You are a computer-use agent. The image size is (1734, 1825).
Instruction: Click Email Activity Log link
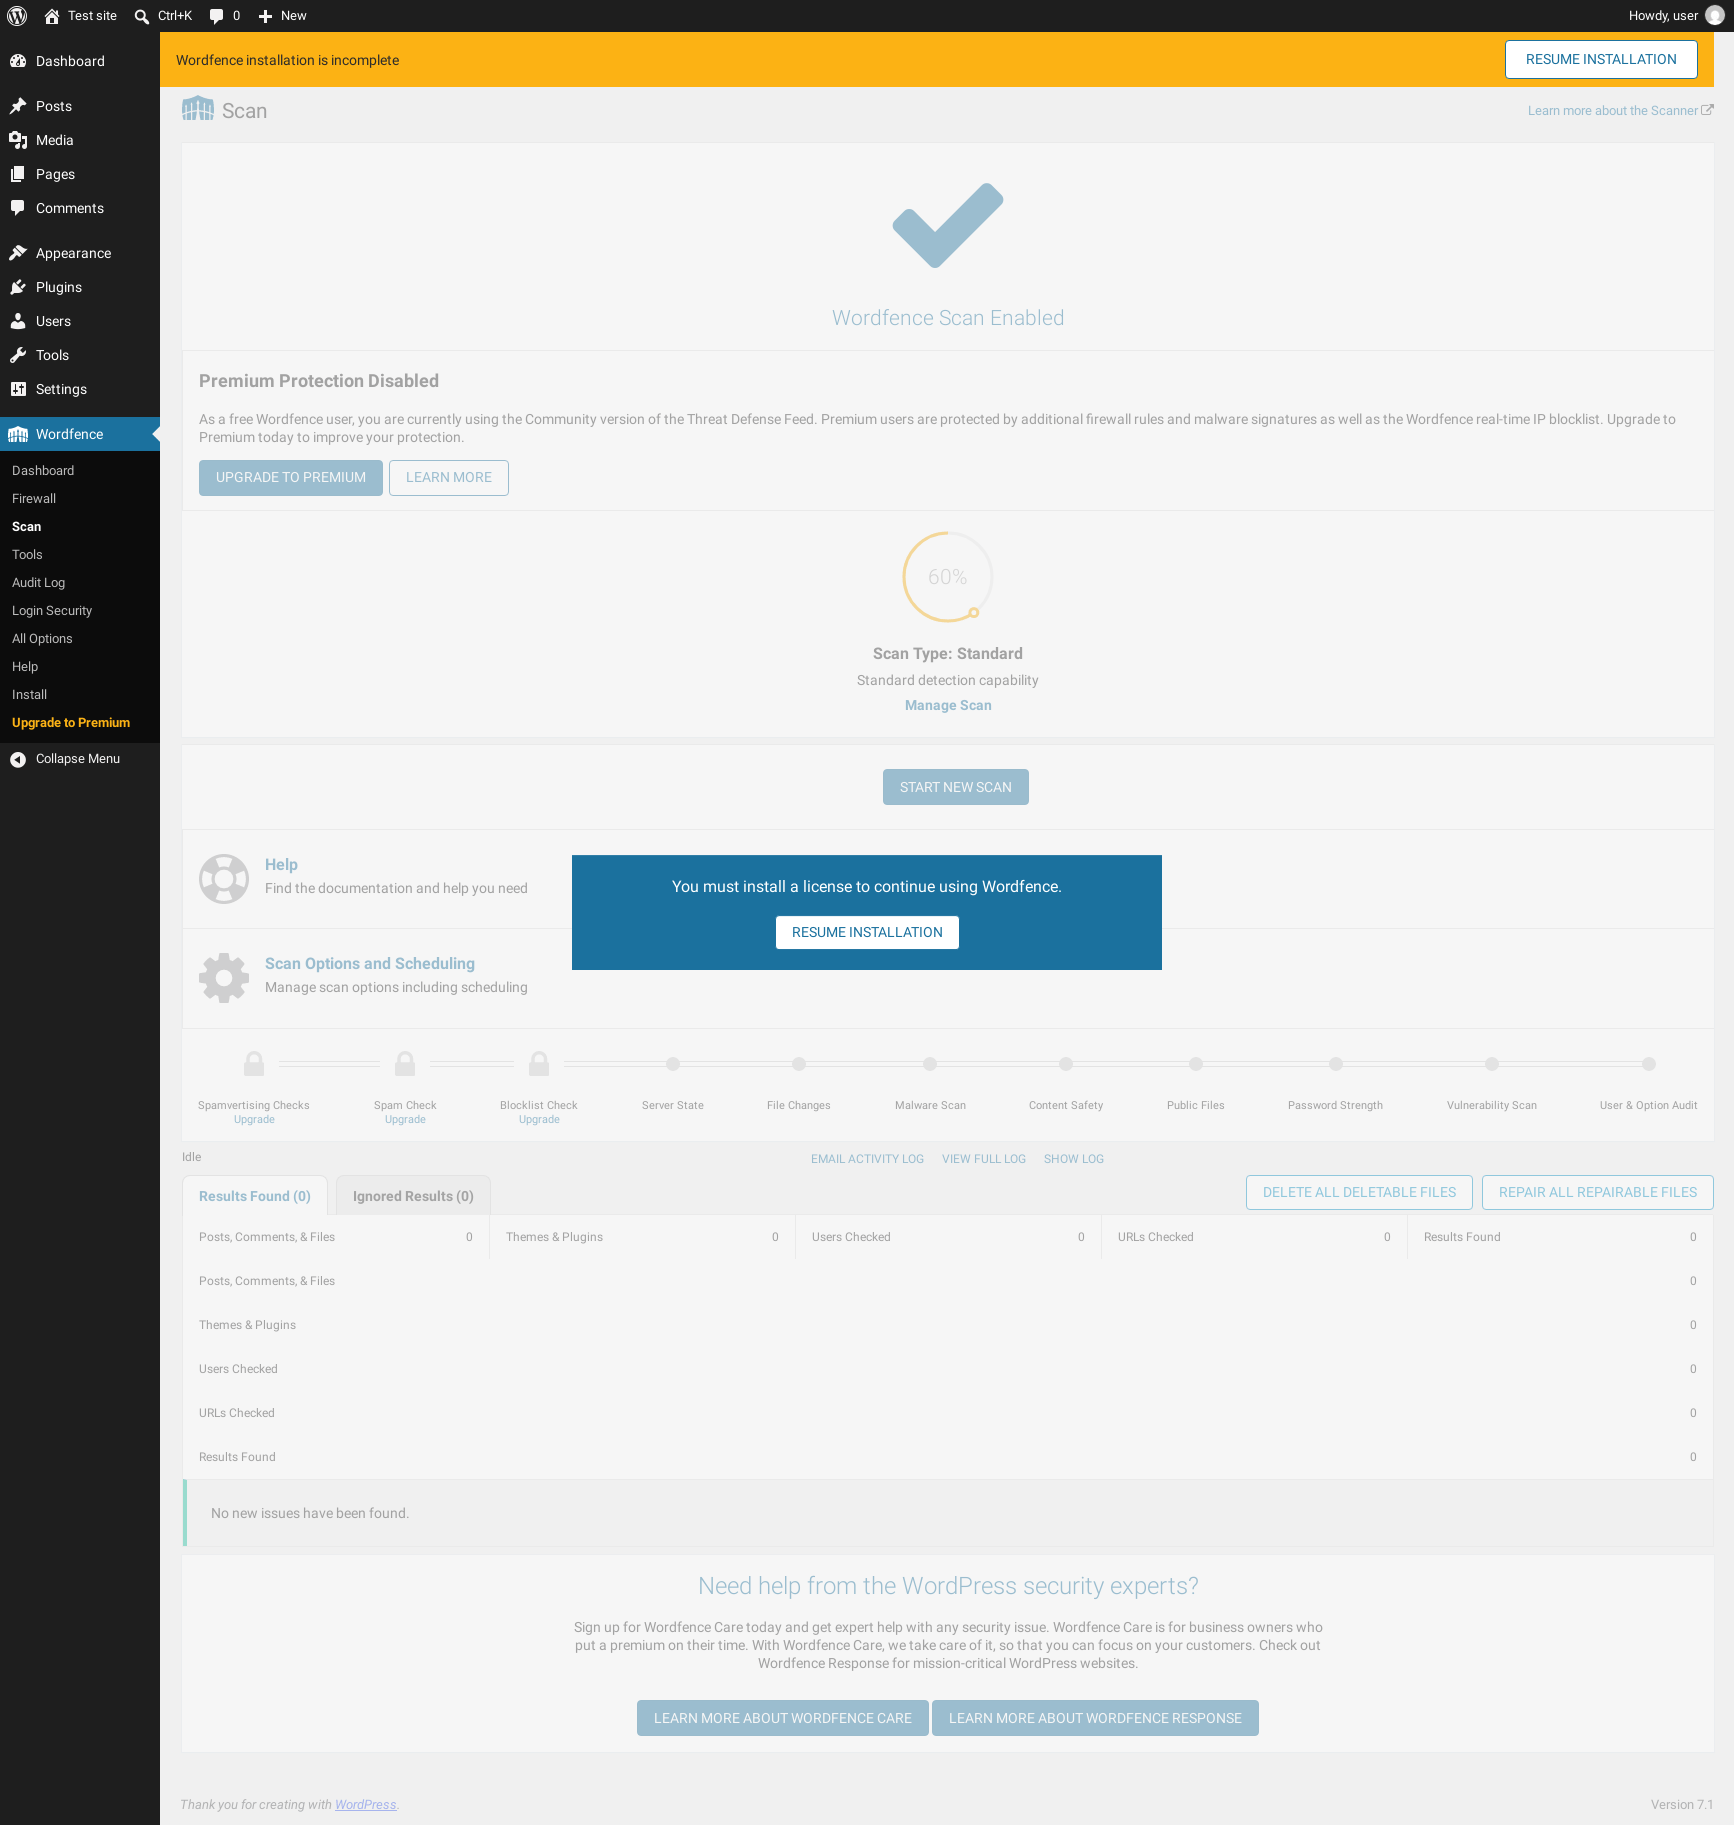[867, 1159]
